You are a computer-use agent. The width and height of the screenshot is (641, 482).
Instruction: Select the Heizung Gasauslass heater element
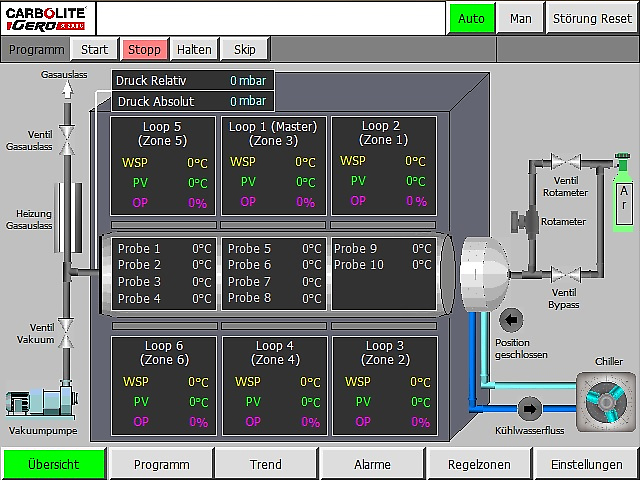coord(68,217)
